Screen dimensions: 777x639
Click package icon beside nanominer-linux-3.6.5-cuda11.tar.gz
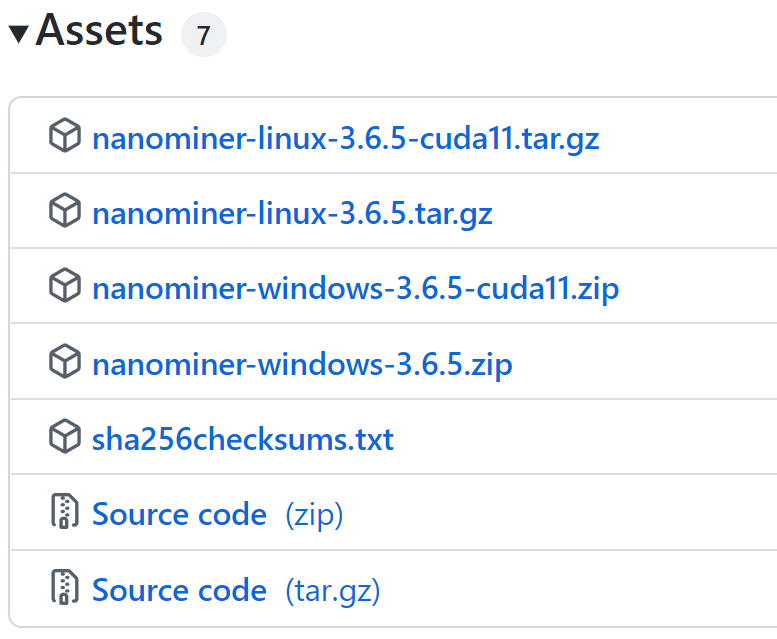click(65, 136)
